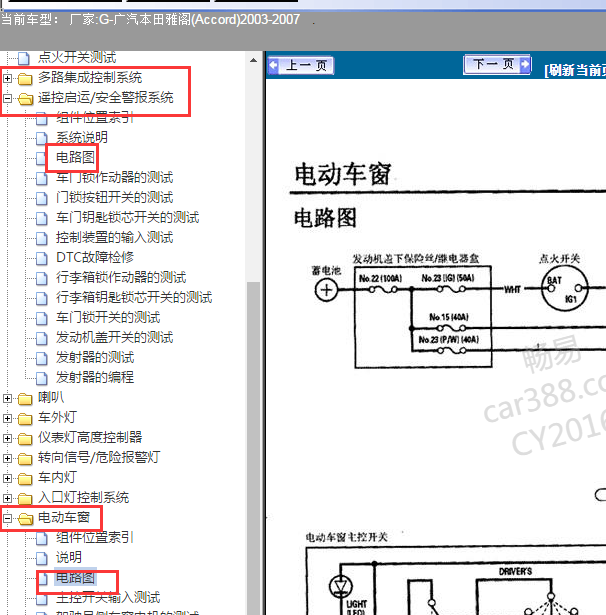Click page icon beside 系统说明
Image resolution: width=606 pixels, height=615 pixels.
point(42,138)
